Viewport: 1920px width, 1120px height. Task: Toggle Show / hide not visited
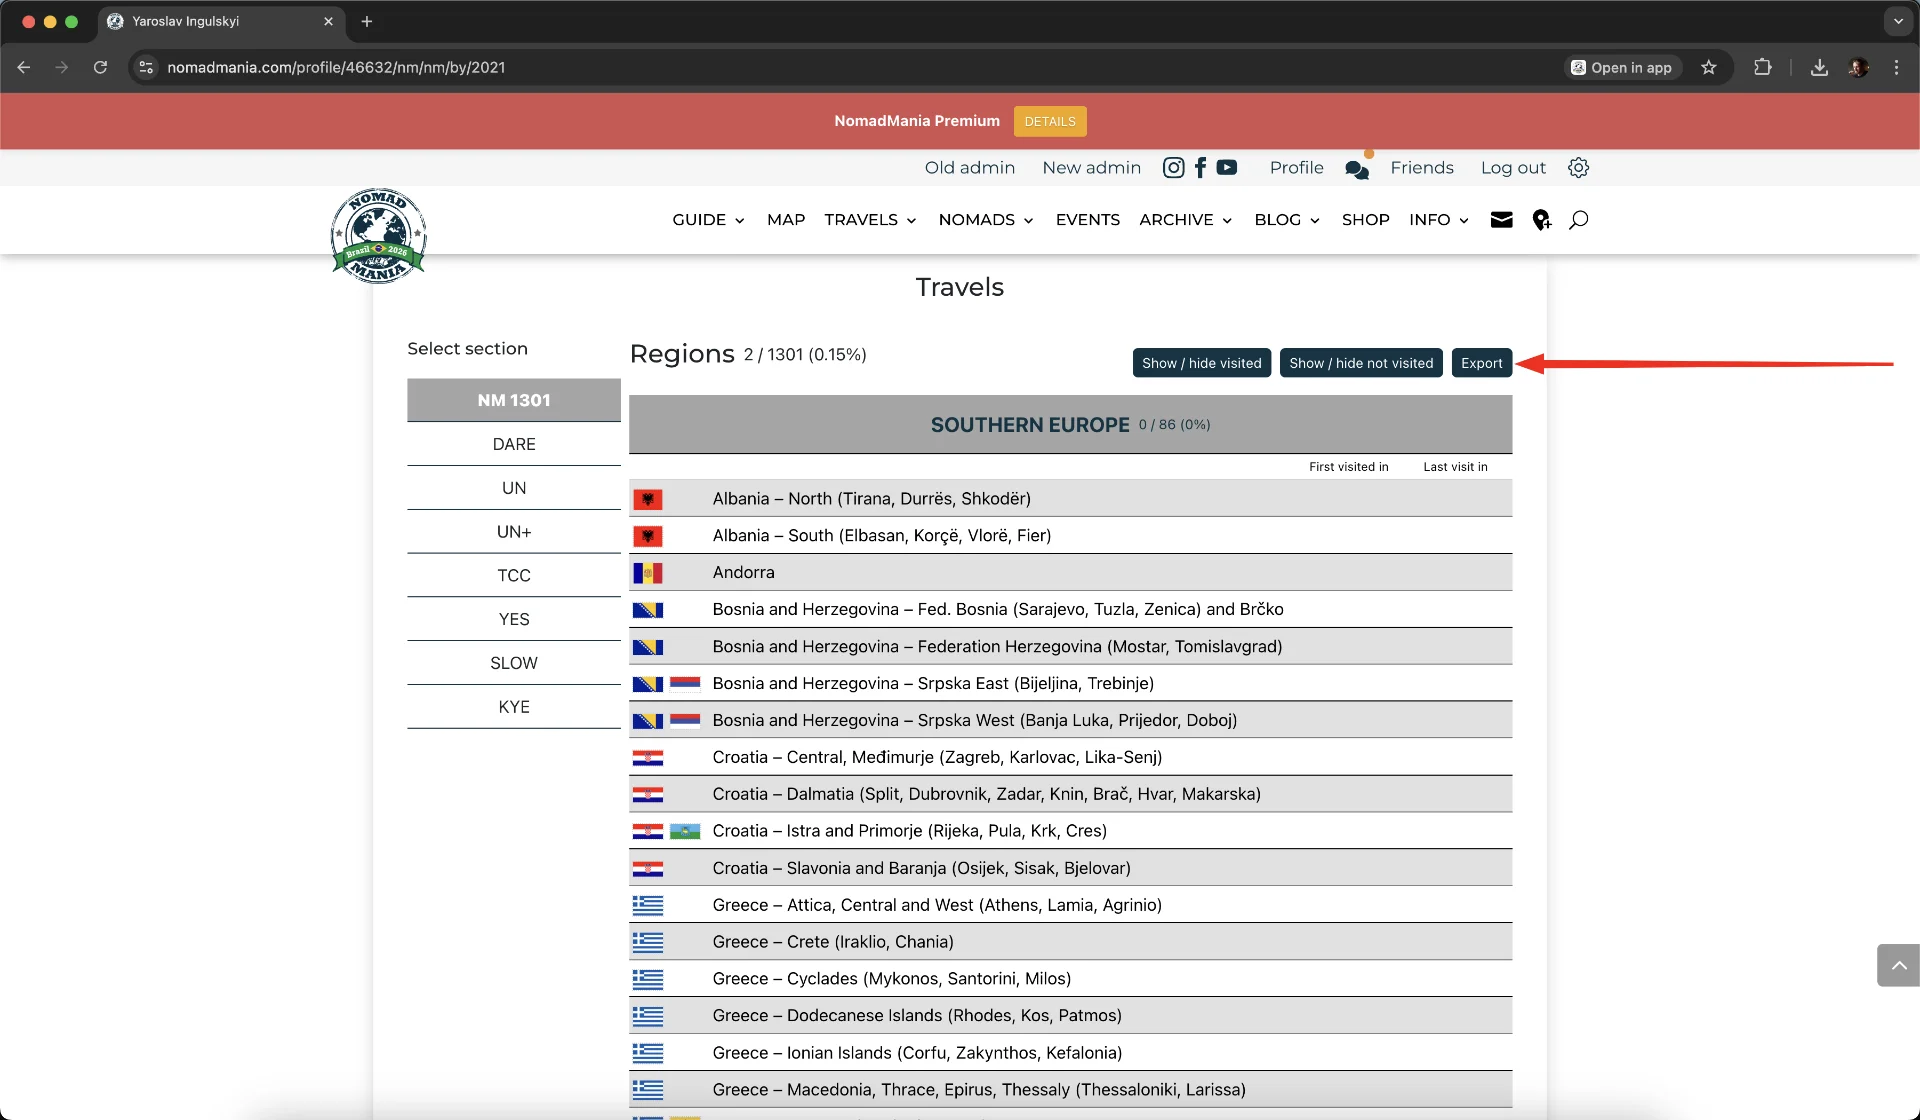coord(1360,363)
